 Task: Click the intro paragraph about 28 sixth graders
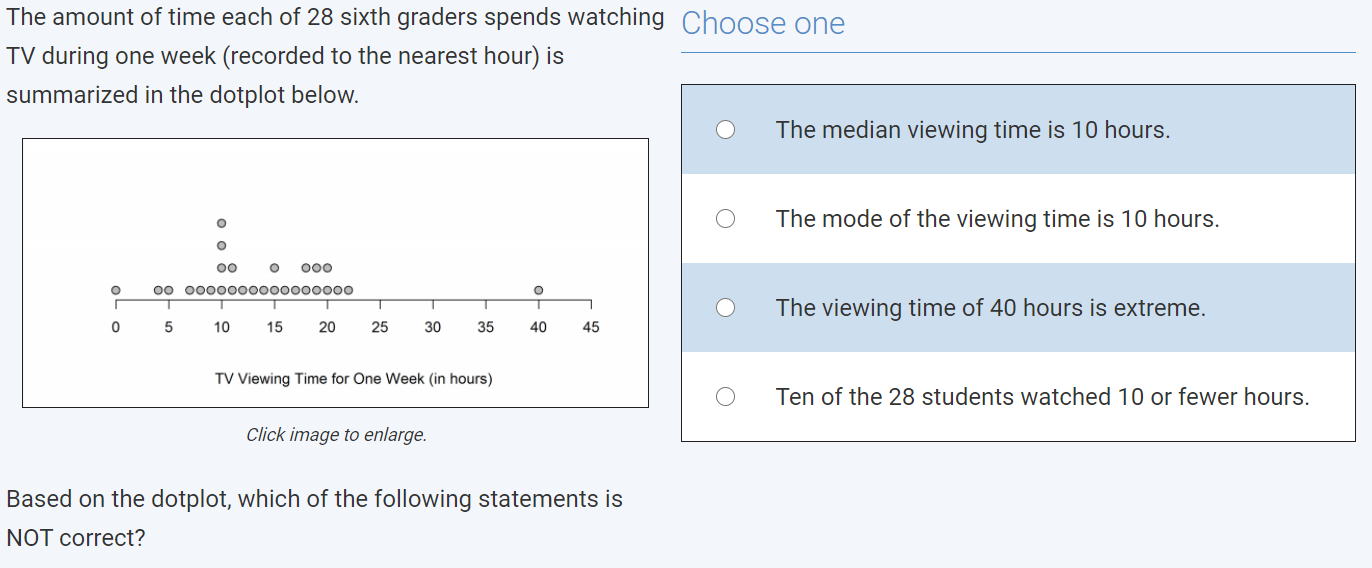pos(335,56)
